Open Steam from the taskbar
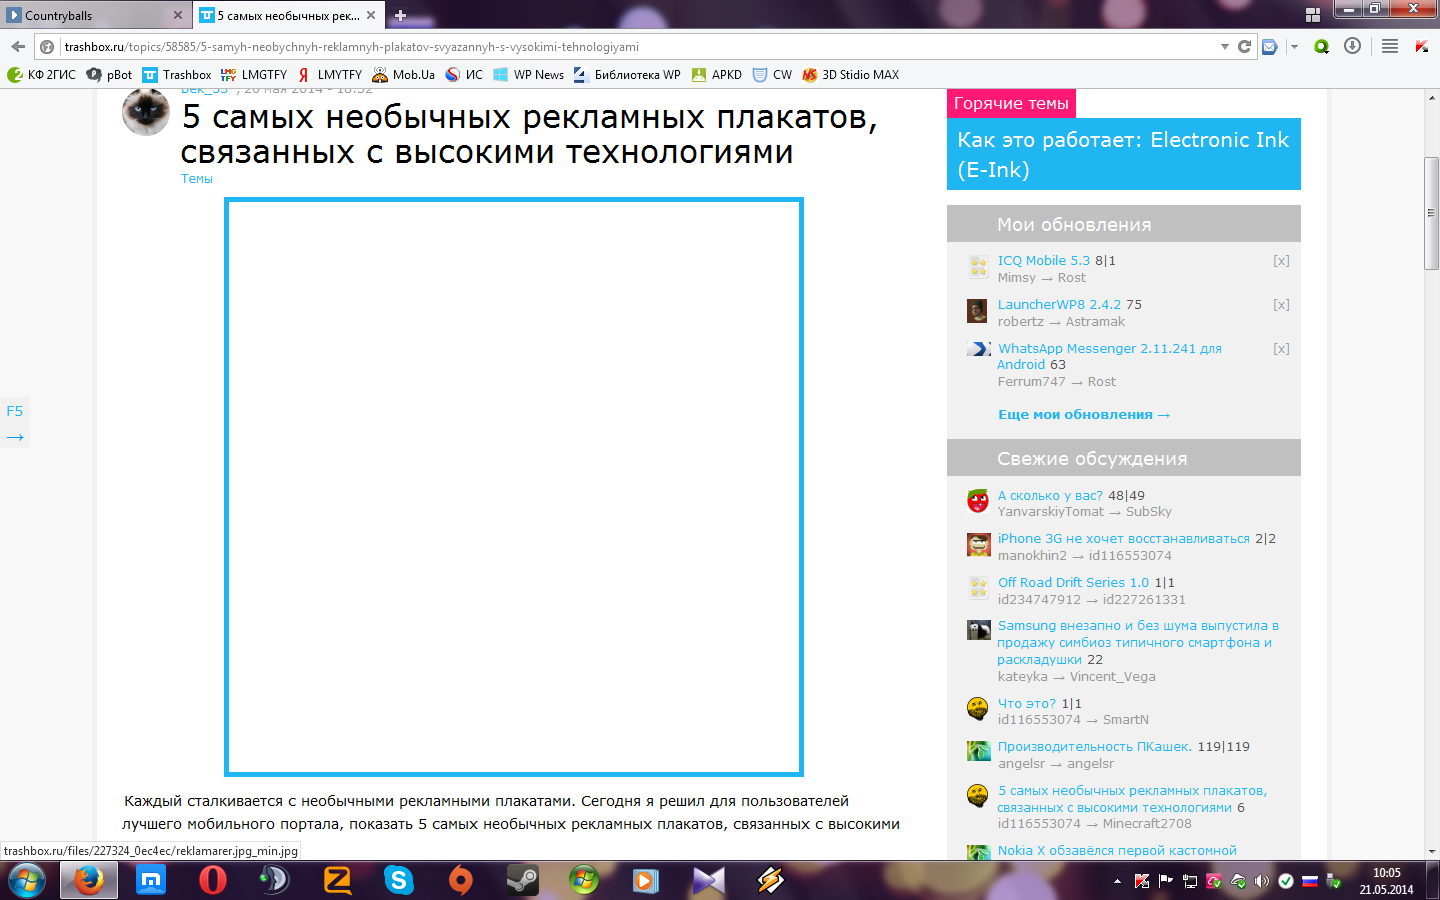1440x900 pixels. click(522, 880)
